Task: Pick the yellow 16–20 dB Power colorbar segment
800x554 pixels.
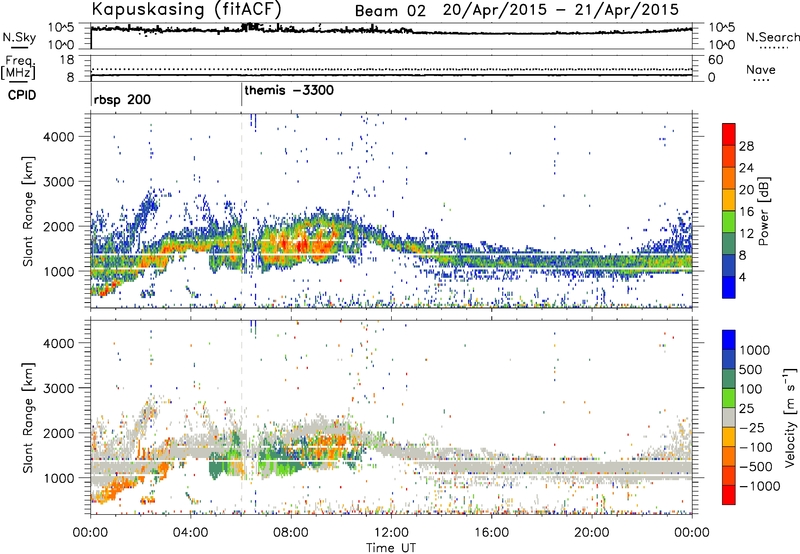Action: (729, 200)
